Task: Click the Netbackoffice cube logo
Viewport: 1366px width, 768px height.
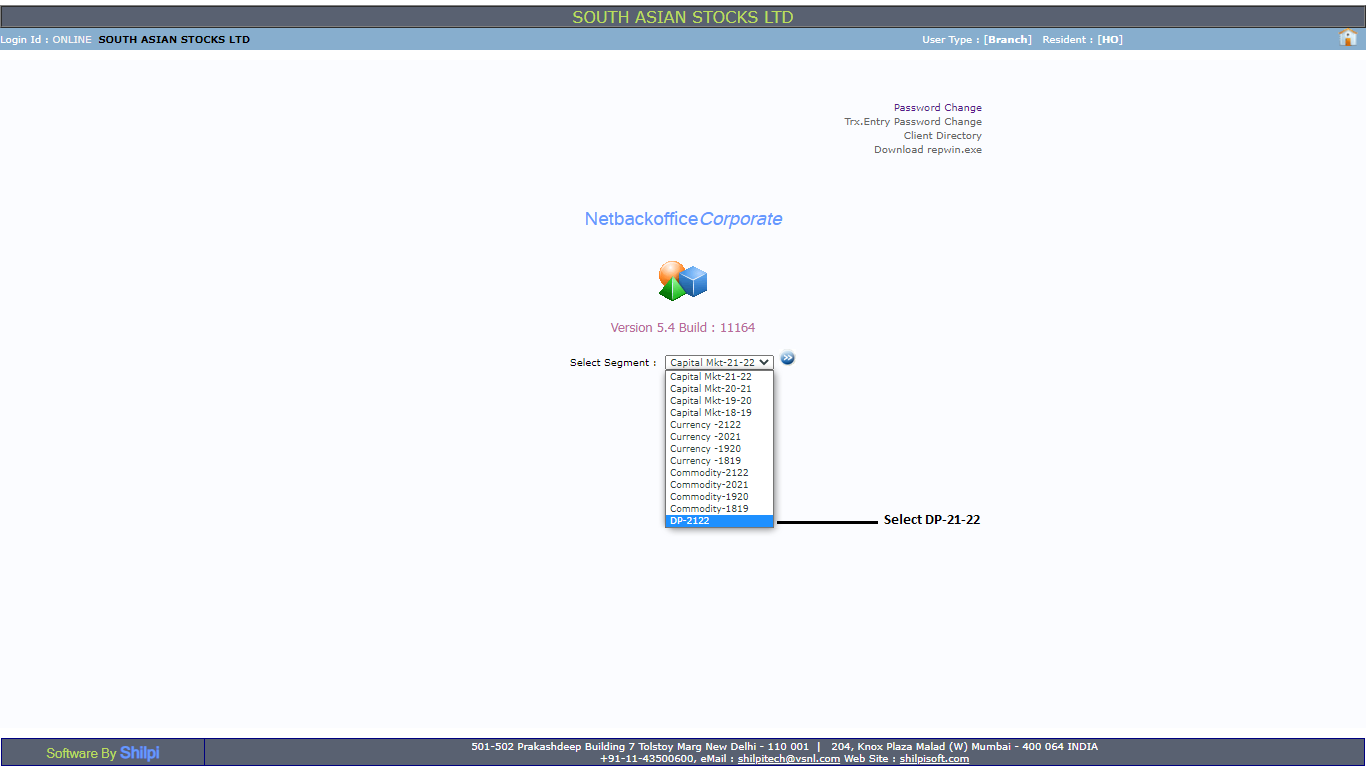Action: point(683,281)
